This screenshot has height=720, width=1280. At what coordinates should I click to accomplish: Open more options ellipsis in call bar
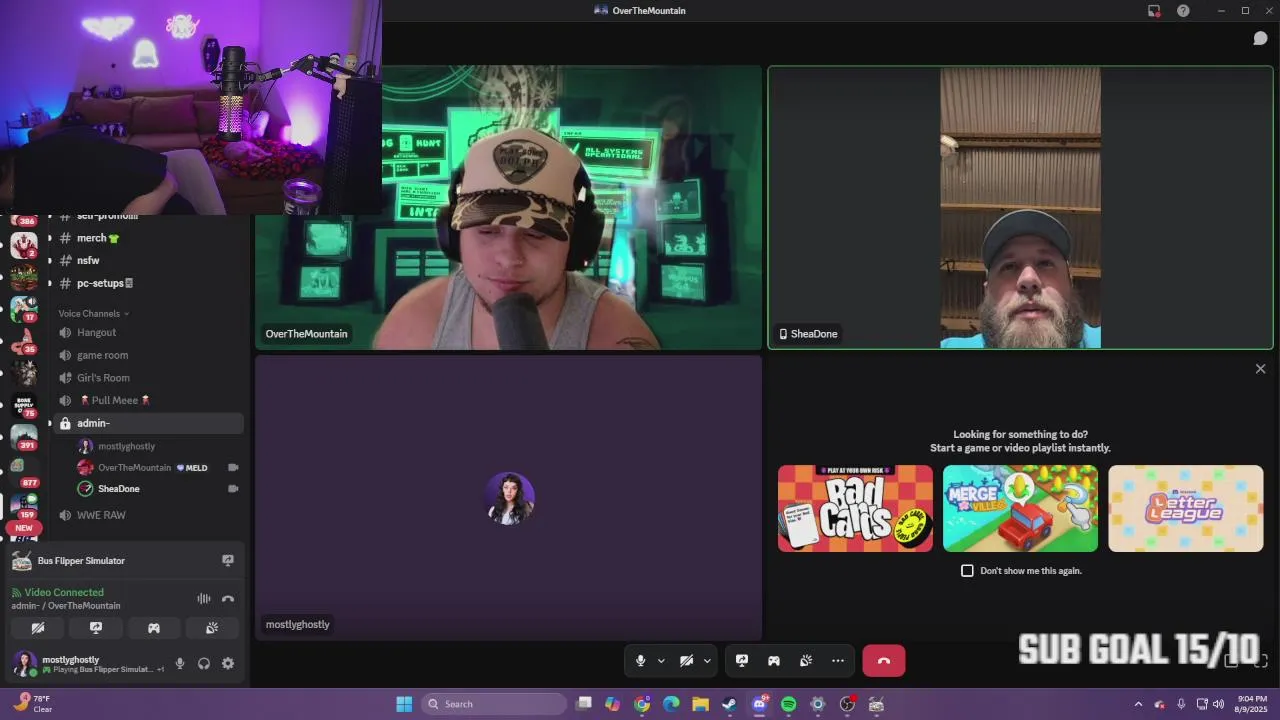pyautogui.click(x=838, y=661)
